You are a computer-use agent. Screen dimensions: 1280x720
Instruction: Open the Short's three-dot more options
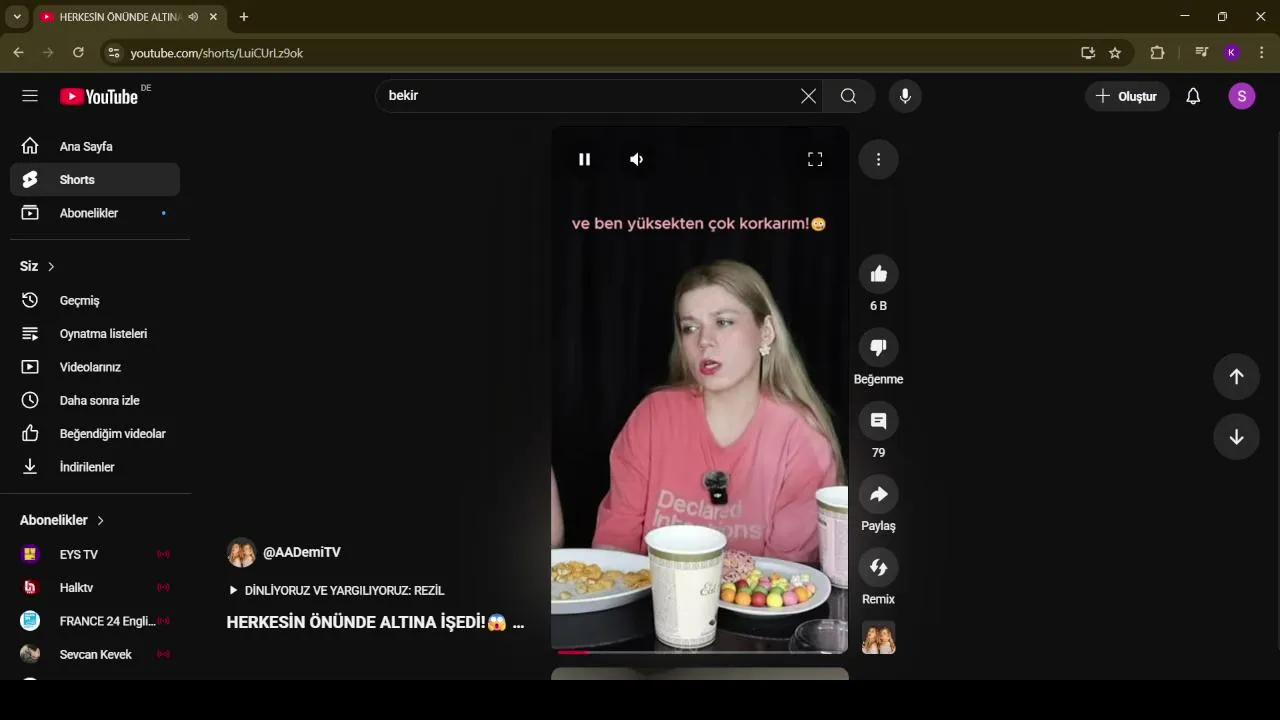(x=878, y=159)
